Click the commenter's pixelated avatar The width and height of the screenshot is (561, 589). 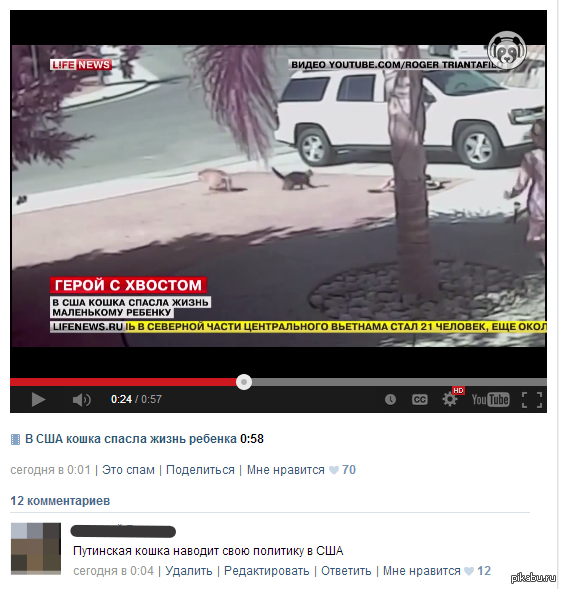[x=36, y=548]
